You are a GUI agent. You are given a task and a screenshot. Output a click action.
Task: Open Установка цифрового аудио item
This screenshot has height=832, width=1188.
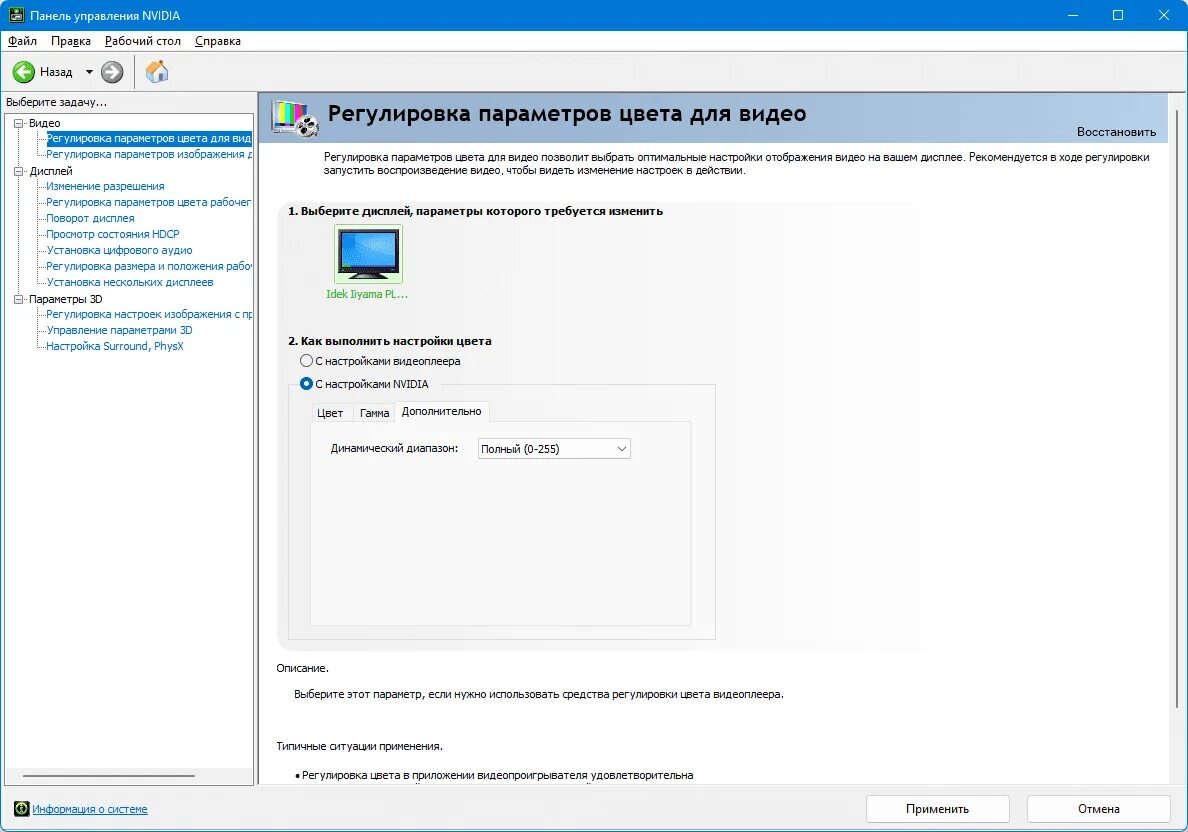click(120, 250)
